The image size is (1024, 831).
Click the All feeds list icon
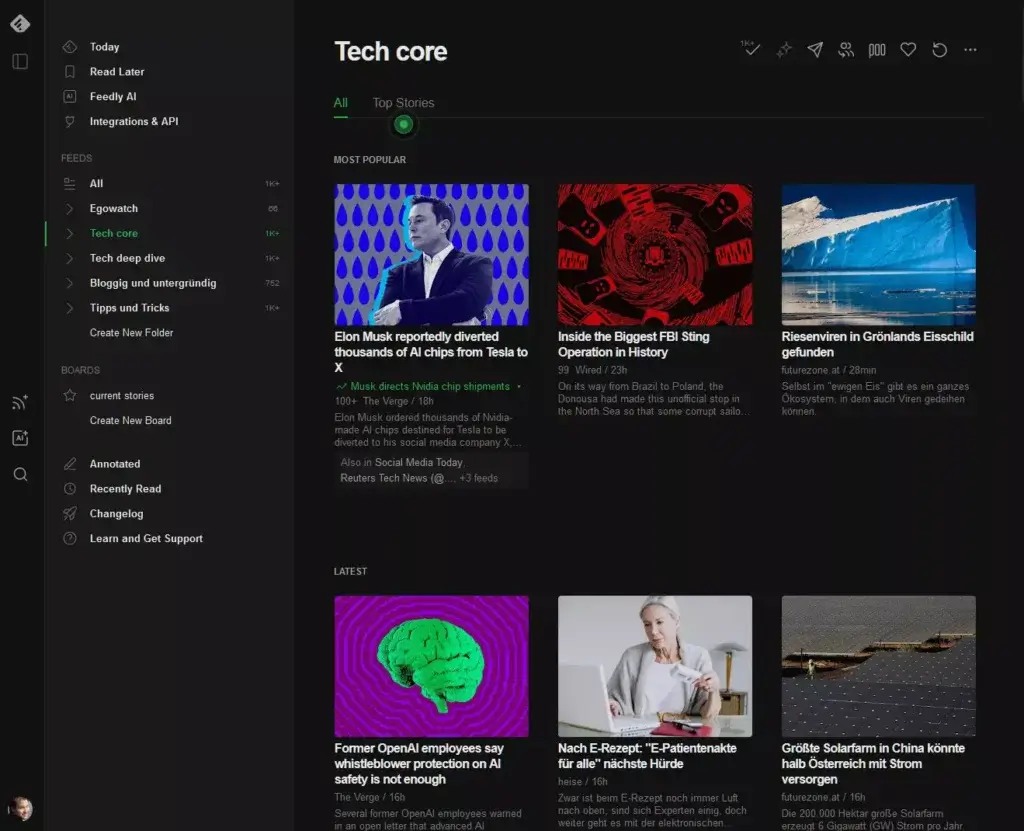[x=70, y=184]
